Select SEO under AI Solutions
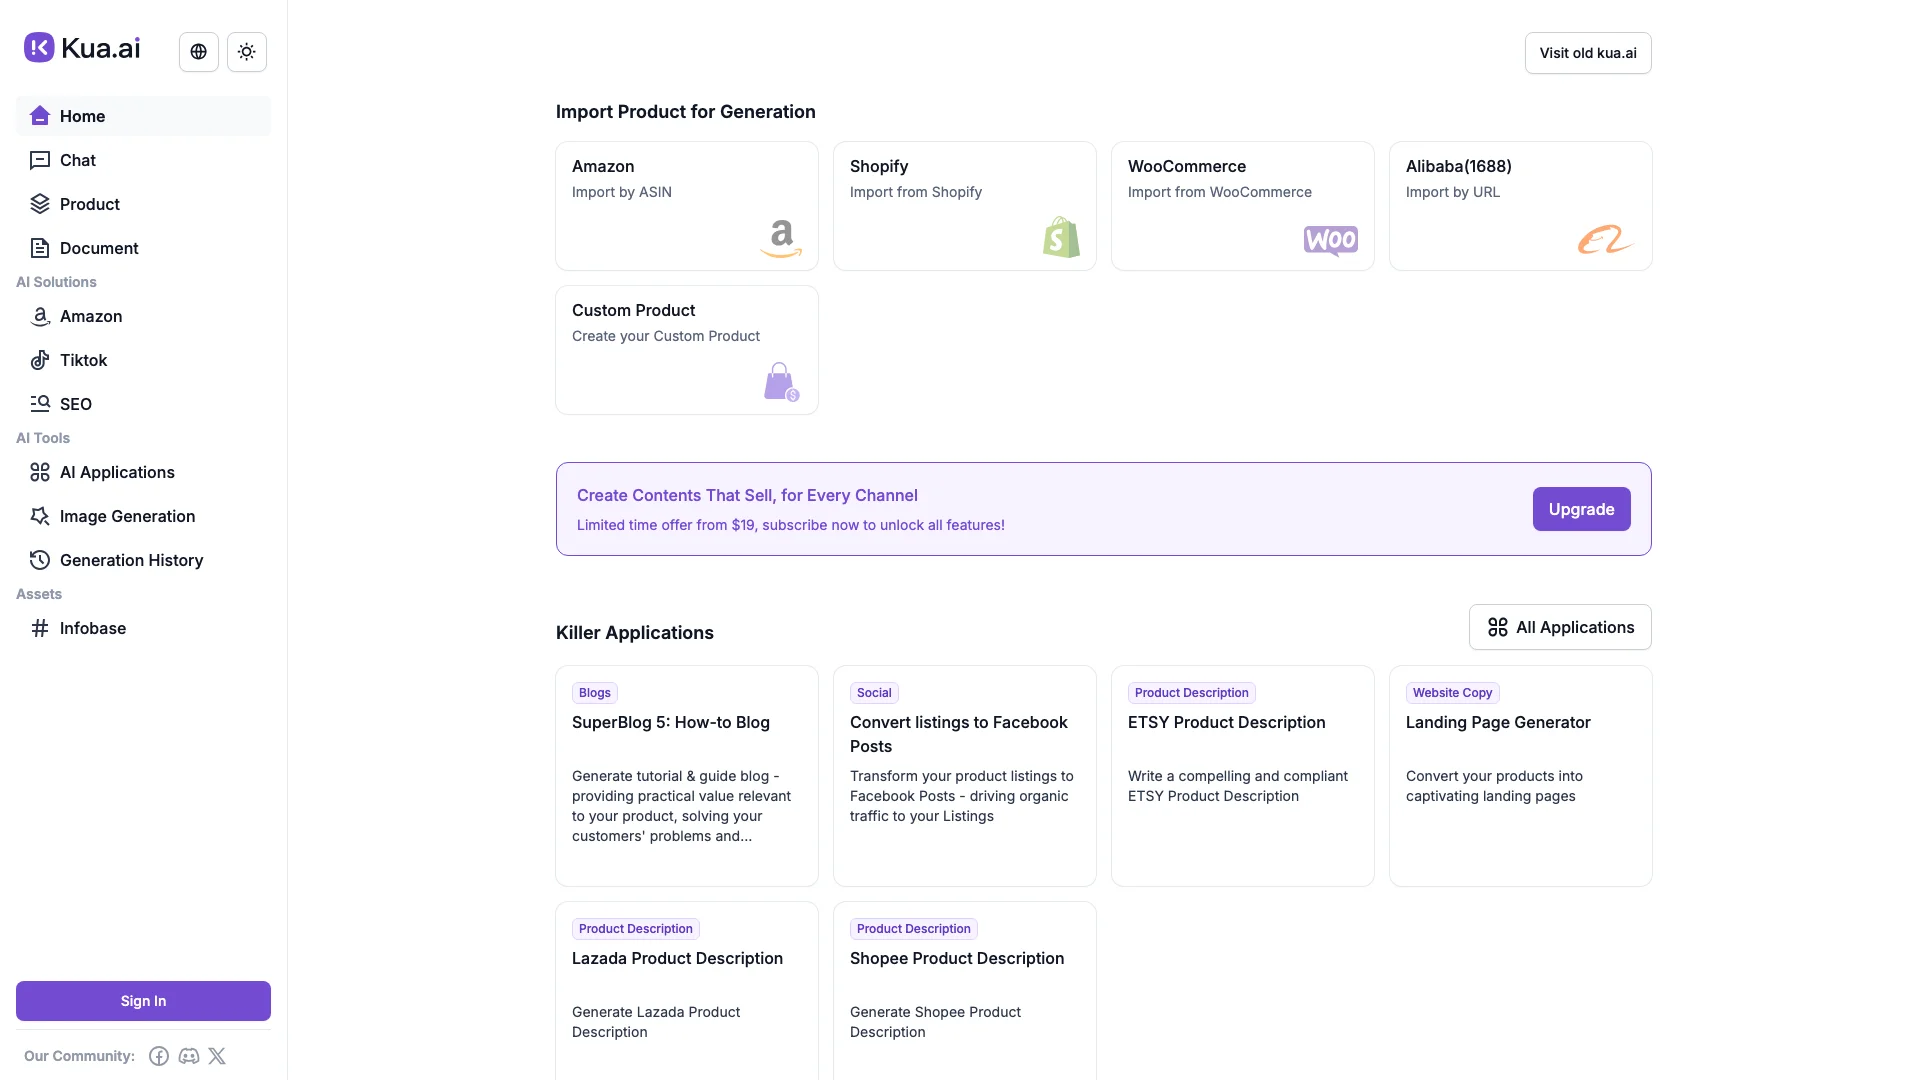This screenshot has width=1920, height=1080. pyautogui.click(x=143, y=404)
